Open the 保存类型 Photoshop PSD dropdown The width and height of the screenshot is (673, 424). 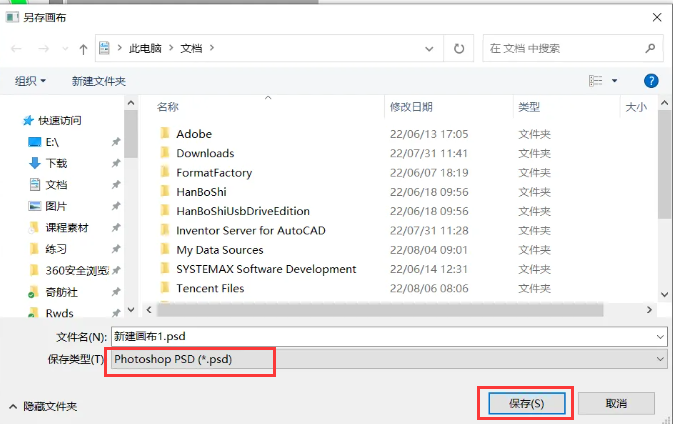pyautogui.click(x=389, y=359)
